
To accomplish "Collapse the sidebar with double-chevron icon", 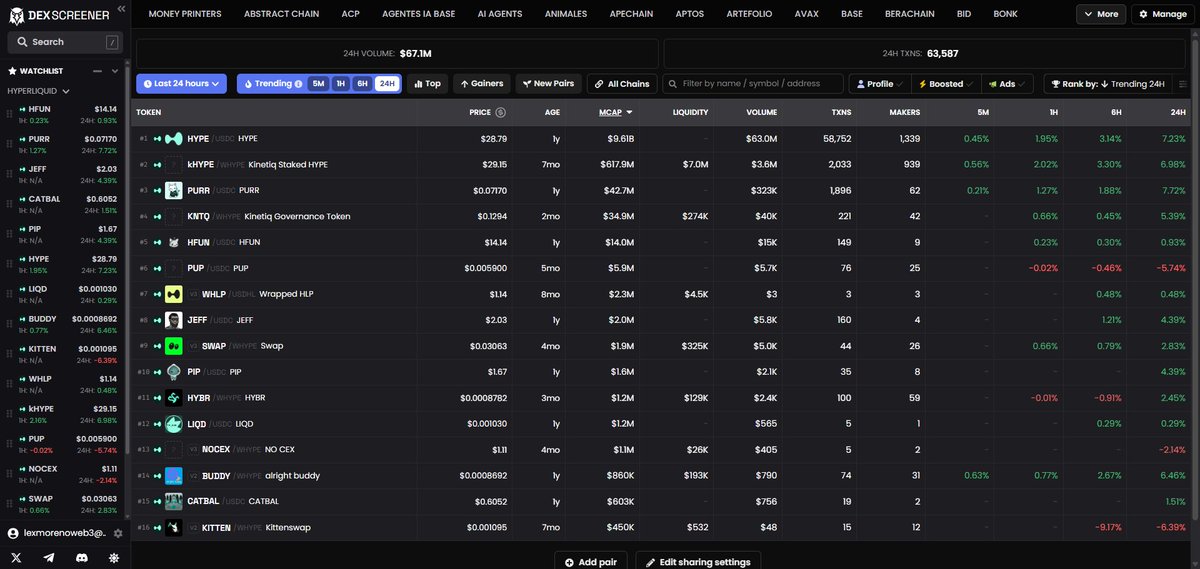I will (x=121, y=8).
